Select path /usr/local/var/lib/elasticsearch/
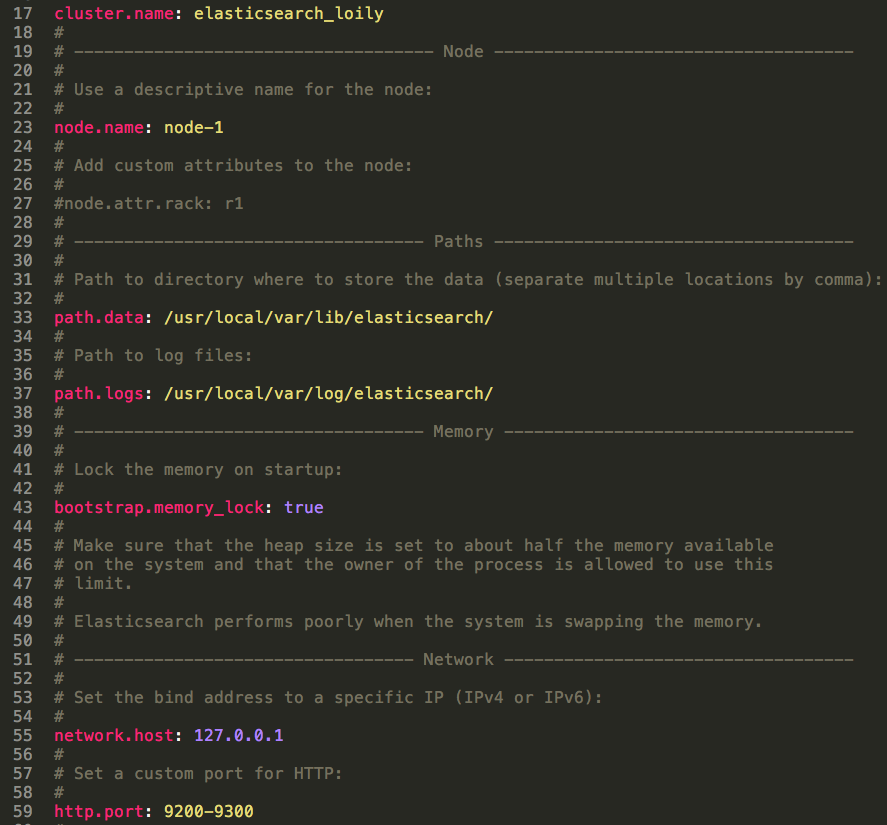The image size is (887, 825). pyautogui.click(x=329, y=317)
